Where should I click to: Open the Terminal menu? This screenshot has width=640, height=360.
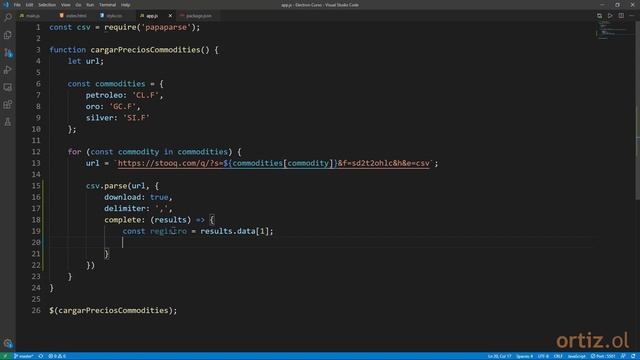tap(107, 5)
